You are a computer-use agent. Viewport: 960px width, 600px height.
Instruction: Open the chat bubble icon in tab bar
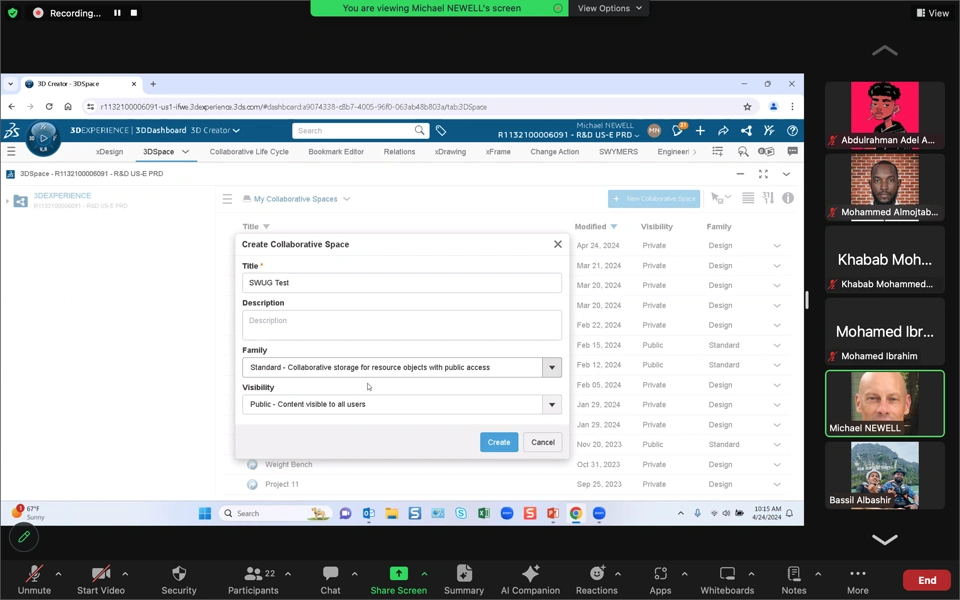coord(792,151)
